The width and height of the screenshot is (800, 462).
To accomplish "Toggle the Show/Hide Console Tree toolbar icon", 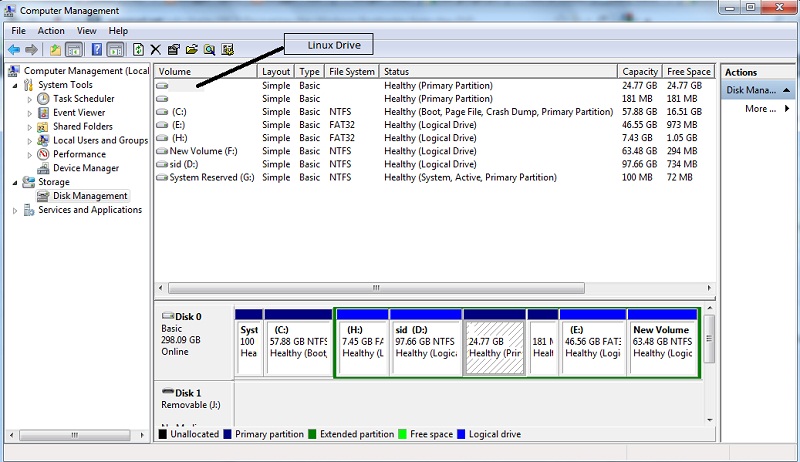I will point(73,49).
